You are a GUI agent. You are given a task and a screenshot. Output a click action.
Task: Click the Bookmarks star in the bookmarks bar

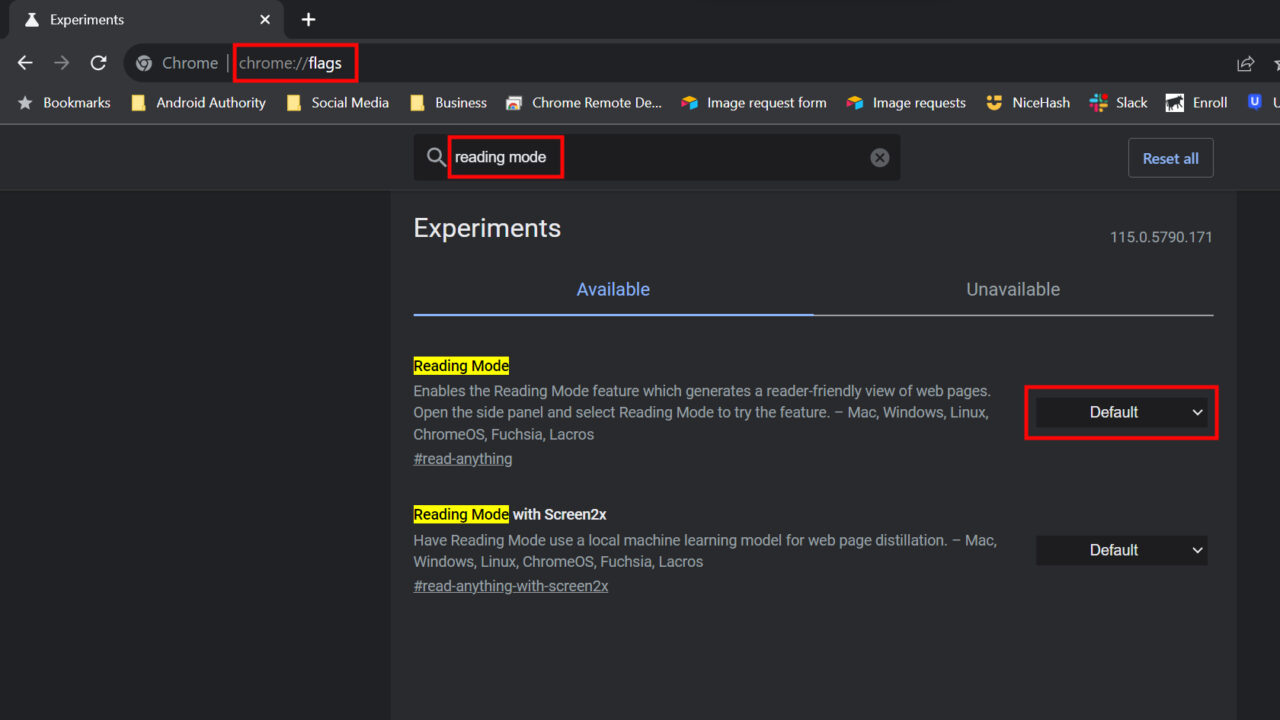click(27, 102)
